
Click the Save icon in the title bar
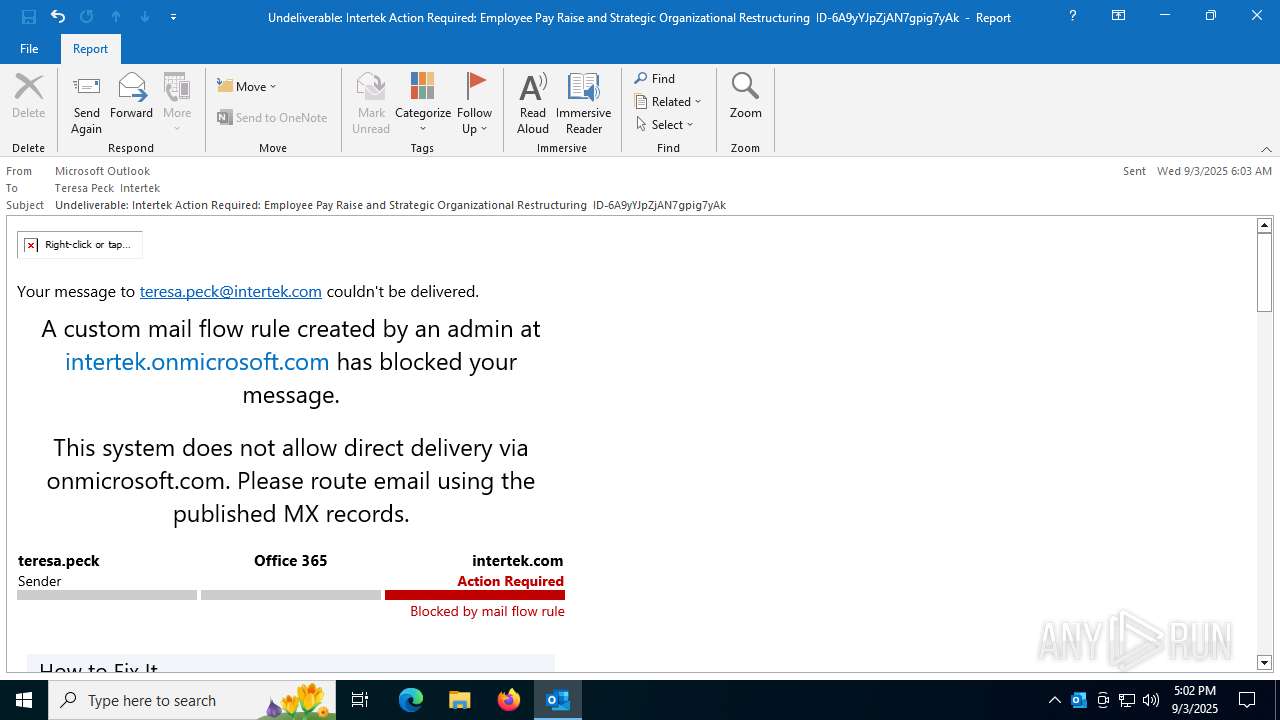coord(29,16)
